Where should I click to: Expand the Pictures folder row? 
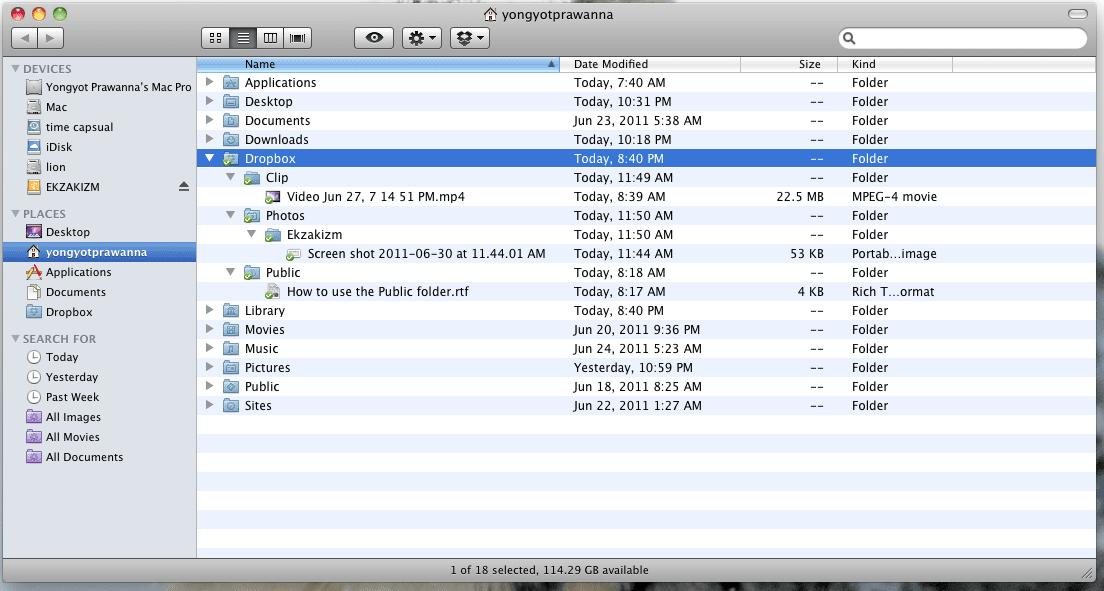point(209,367)
